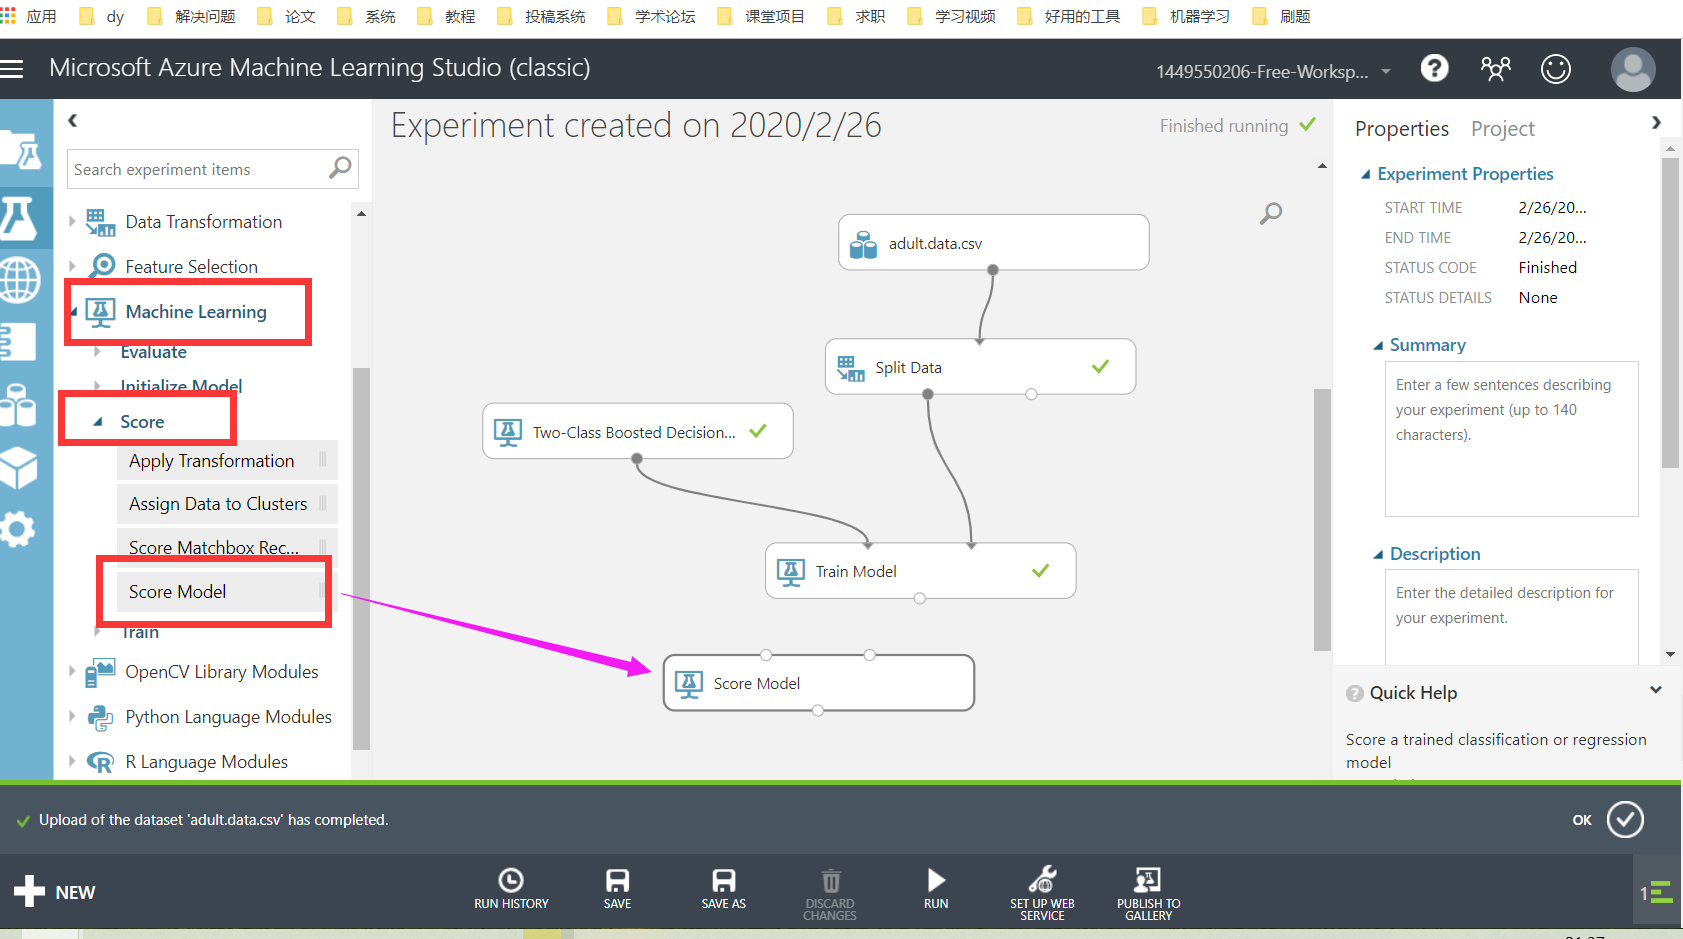
Task: Open the 学术论坛 bookmark folder
Action: click(652, 17)
